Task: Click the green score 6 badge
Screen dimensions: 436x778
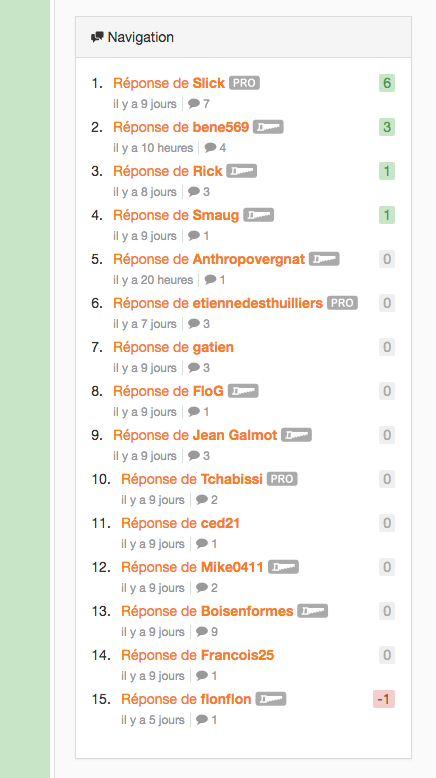Action: [x=387, y=83]
